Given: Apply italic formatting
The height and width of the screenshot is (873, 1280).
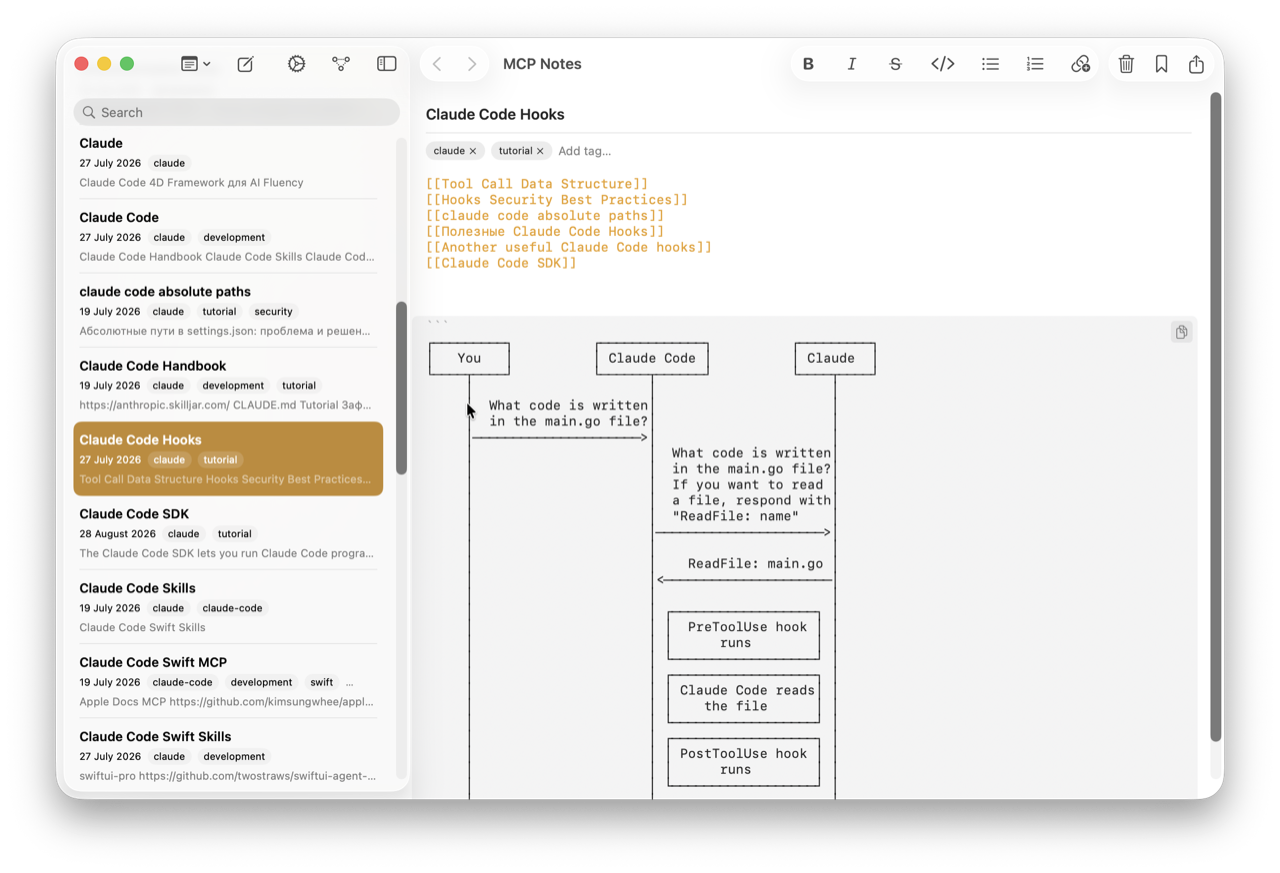Looking at the screenshot, I should point(851,64).
